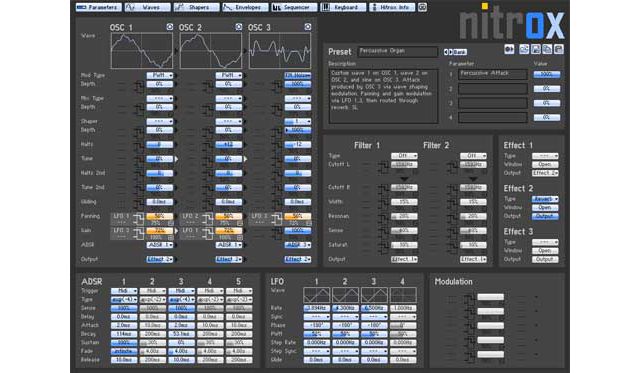Select LFO 3 waveform display
The height and width of the screenshot is (373, 640).
pos(374,295)
